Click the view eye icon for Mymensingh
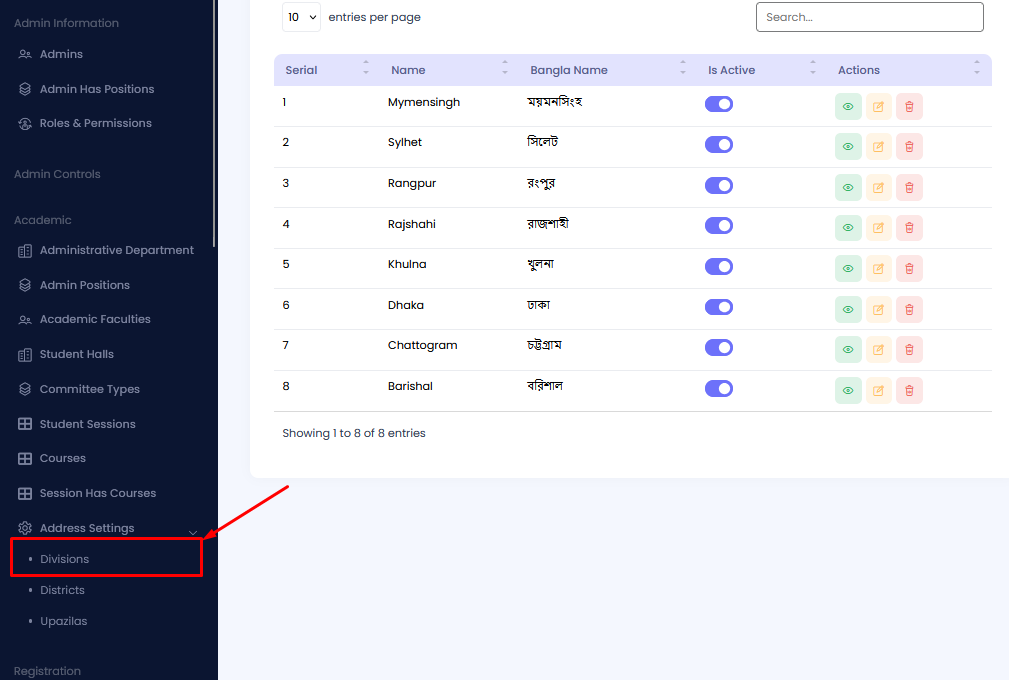Viewport: 1009px width, 680px height. (848, 106)
